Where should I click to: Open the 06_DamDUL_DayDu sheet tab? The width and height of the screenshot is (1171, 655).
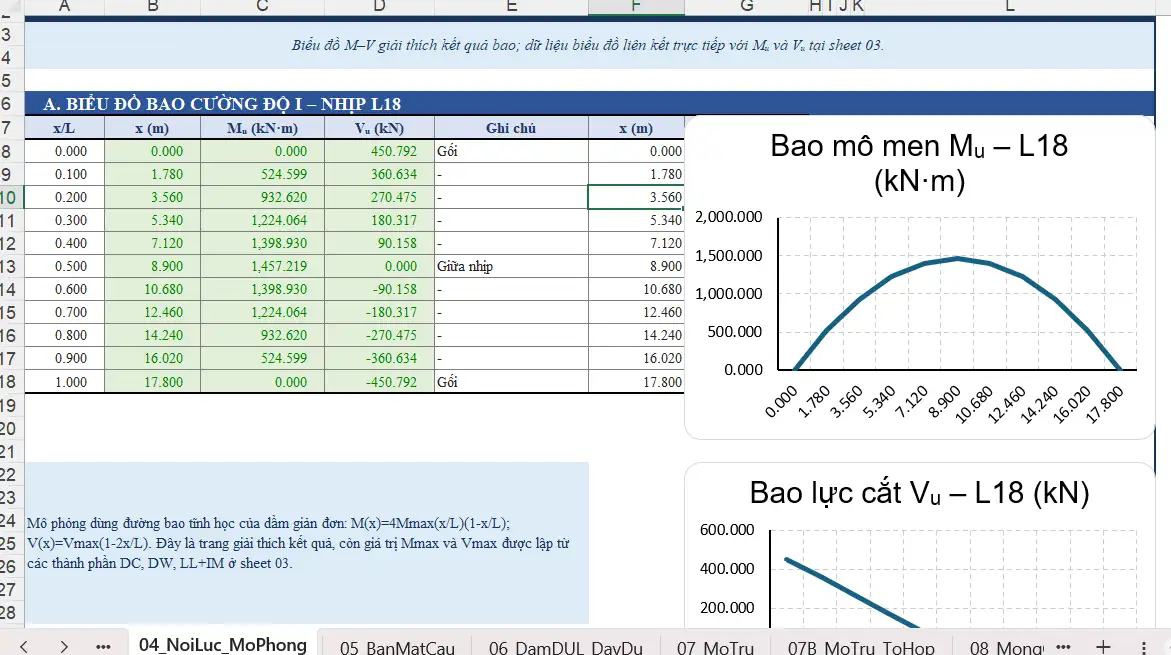[565, 648]
